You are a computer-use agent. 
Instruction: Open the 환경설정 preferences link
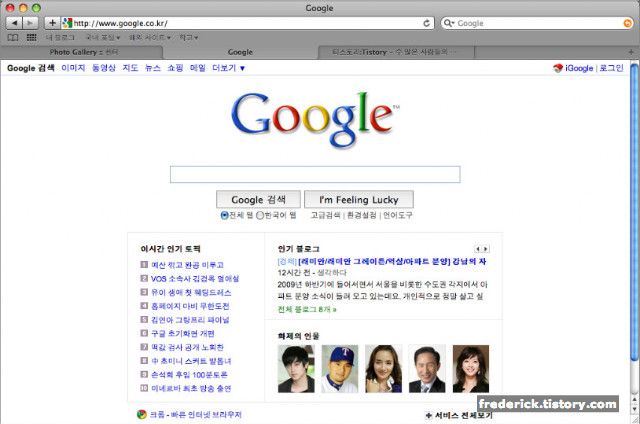click(361, 215)
